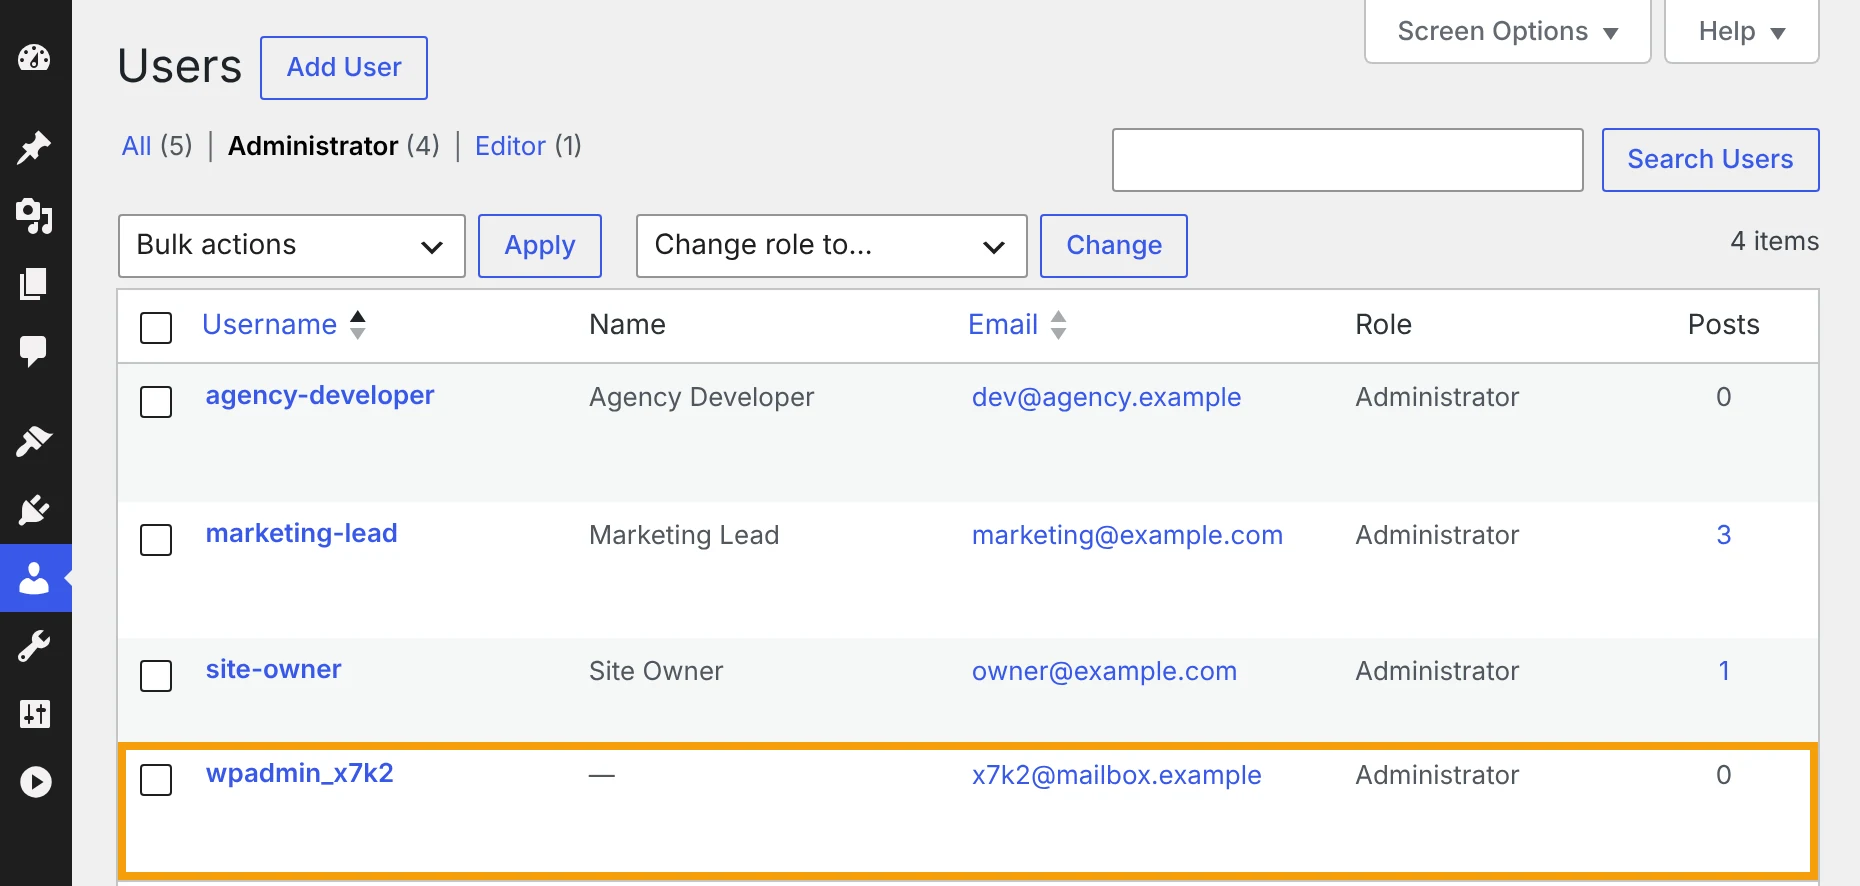Switch to the Editor (1) filter
The image size is (1860, 886).
tap(528, 146)
